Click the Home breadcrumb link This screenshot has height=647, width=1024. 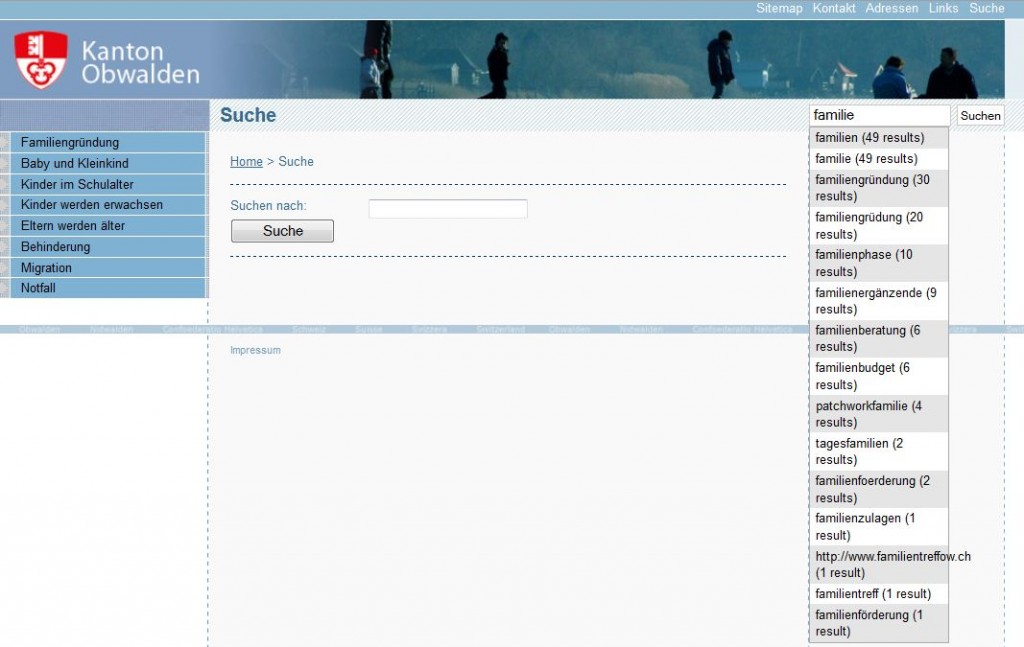246,162
